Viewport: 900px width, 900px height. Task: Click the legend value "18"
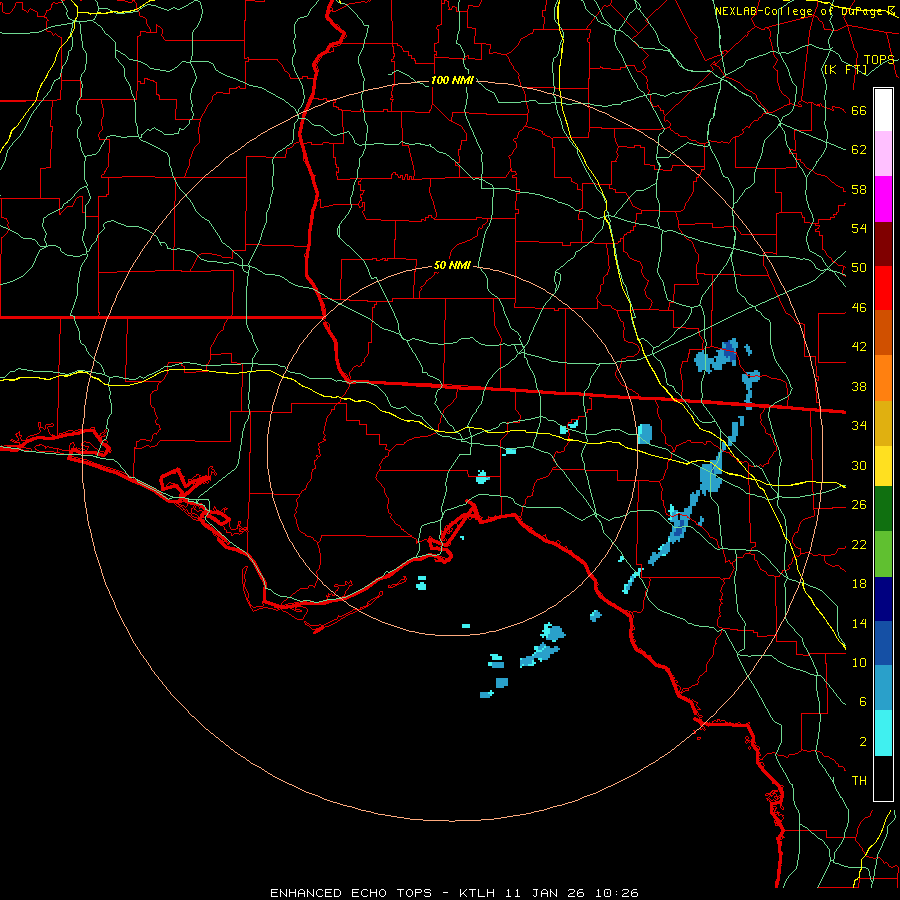pyautogui.click(x=859, y=584)
